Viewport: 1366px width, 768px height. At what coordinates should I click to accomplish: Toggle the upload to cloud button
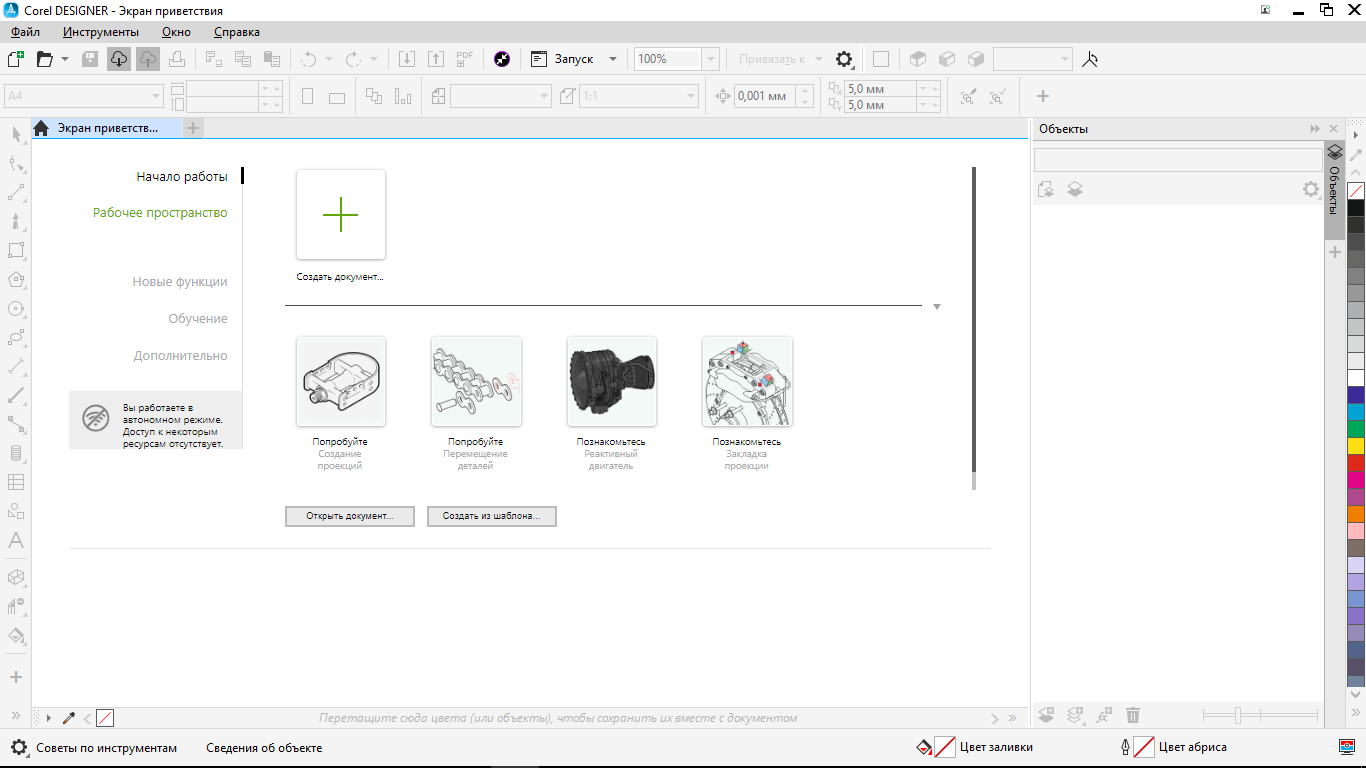(148, 59)
